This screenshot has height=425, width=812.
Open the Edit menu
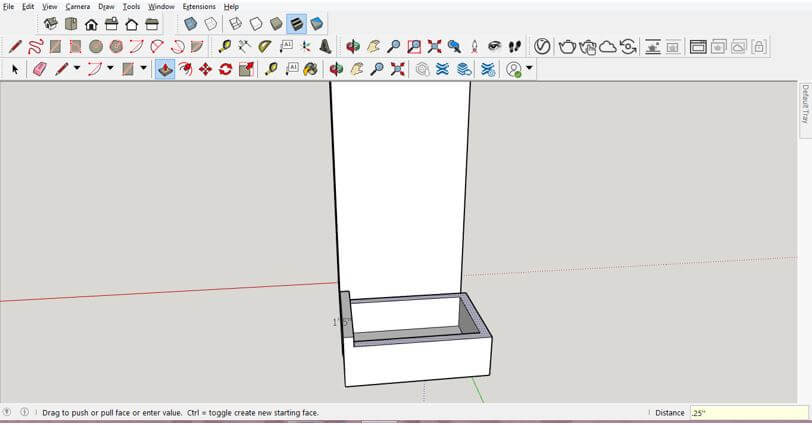point(28,7)
